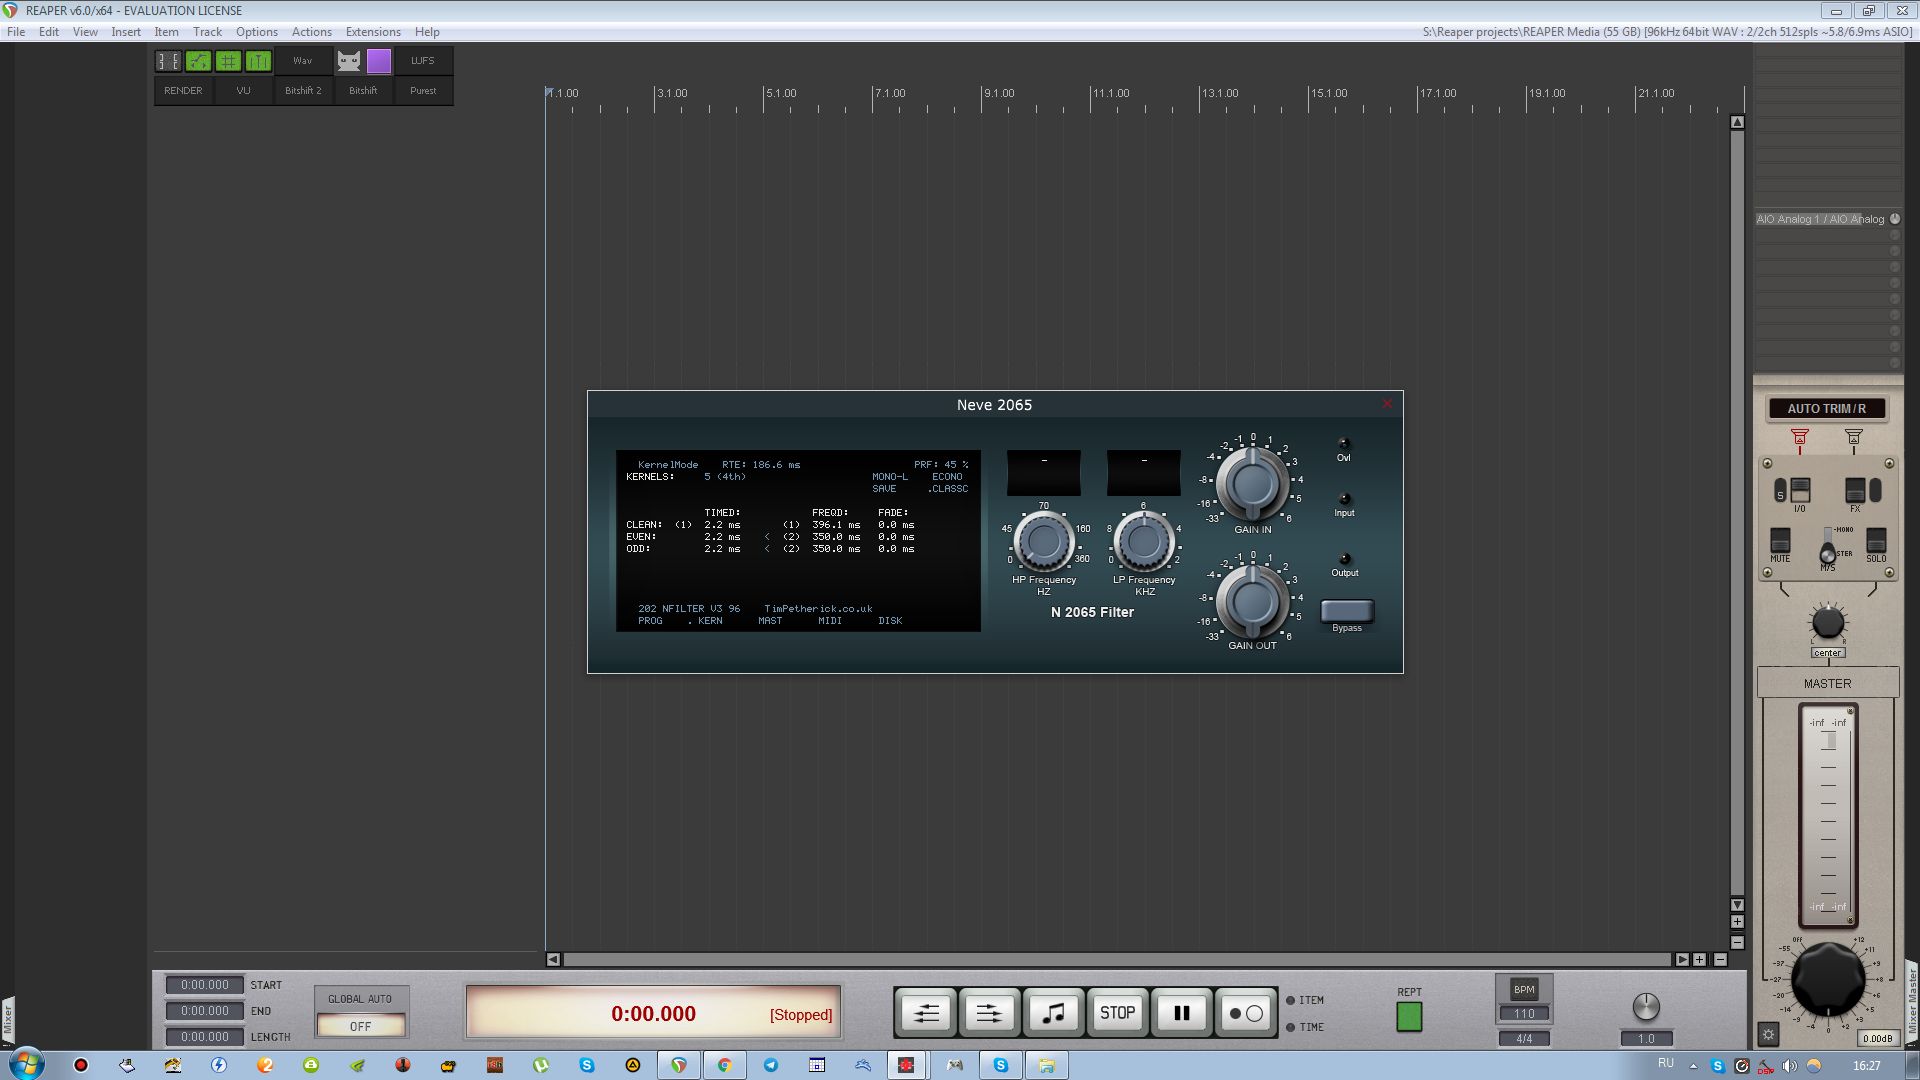Click the playrate knob above 1.0
The height and width of the screenshot is (1080, 1920).
[x=1646, y=1007]
